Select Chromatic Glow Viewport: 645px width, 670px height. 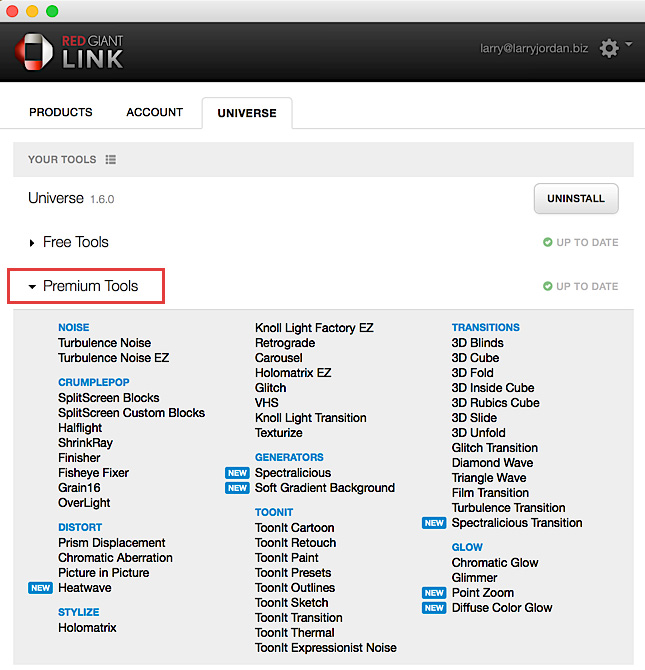[495, 563]
